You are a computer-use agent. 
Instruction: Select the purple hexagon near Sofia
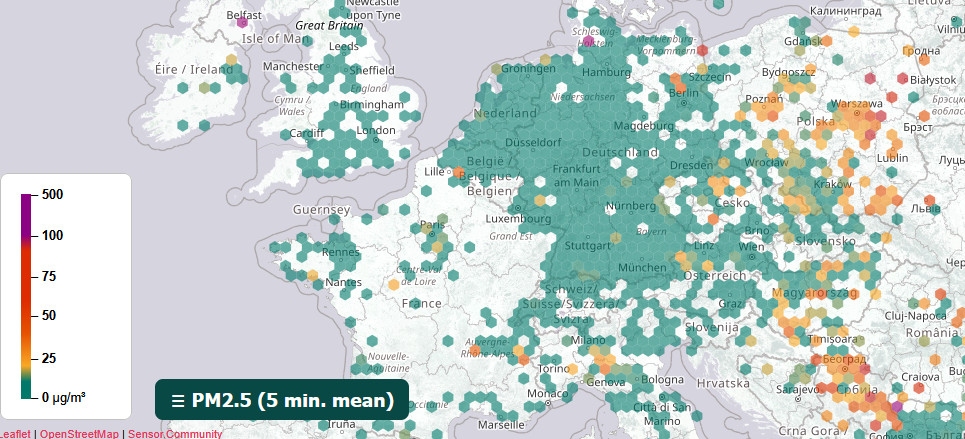[896, 407]
